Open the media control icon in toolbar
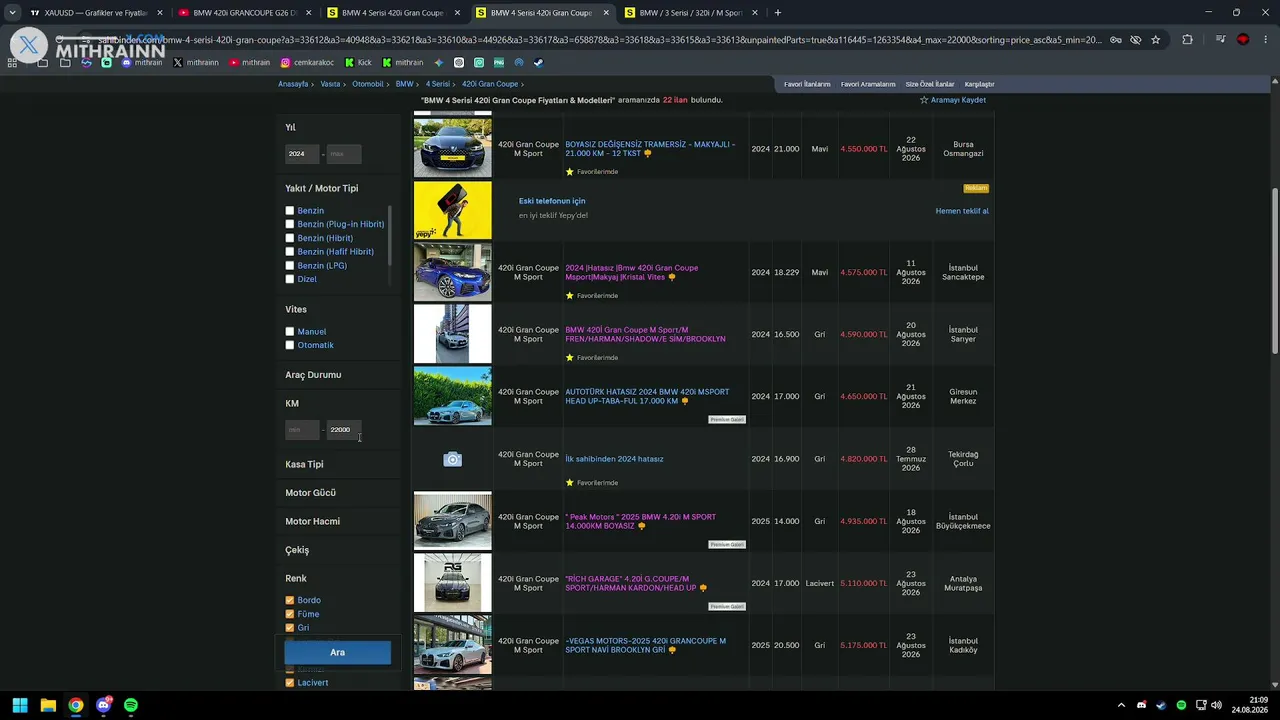The height and width of the screenshot is (720, 1280). pyautogui.click(x=1221, y=40)
